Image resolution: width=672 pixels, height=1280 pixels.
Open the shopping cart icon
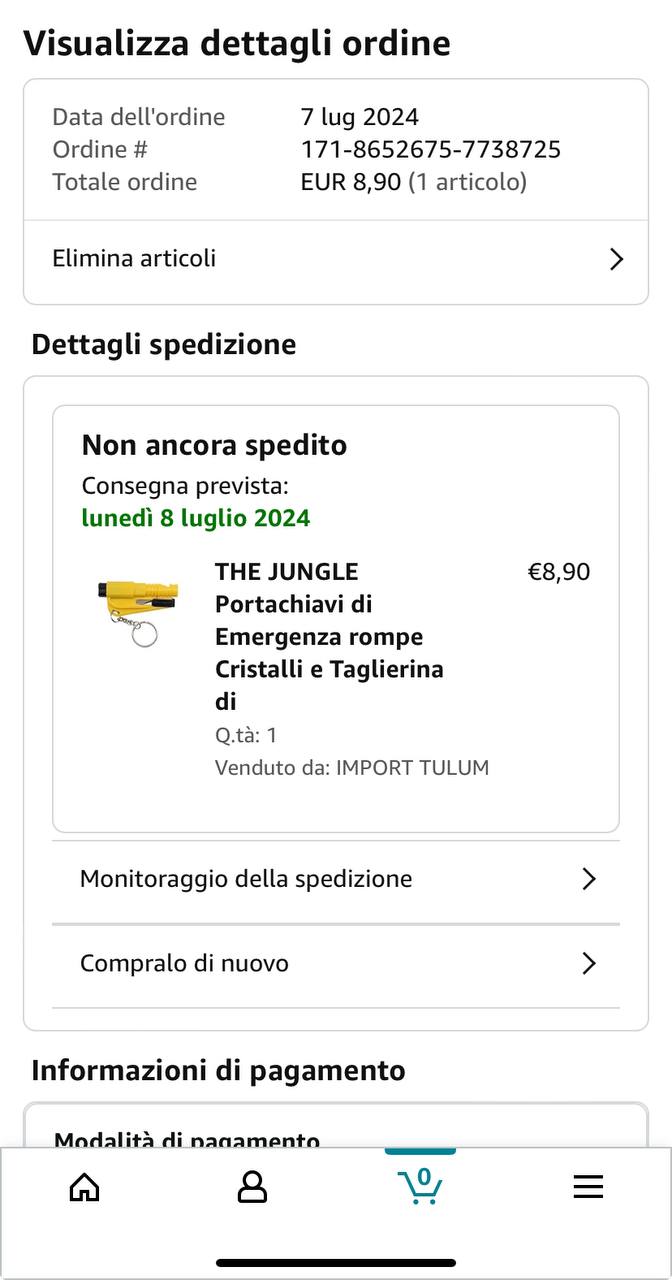[x=420, y=1186]
